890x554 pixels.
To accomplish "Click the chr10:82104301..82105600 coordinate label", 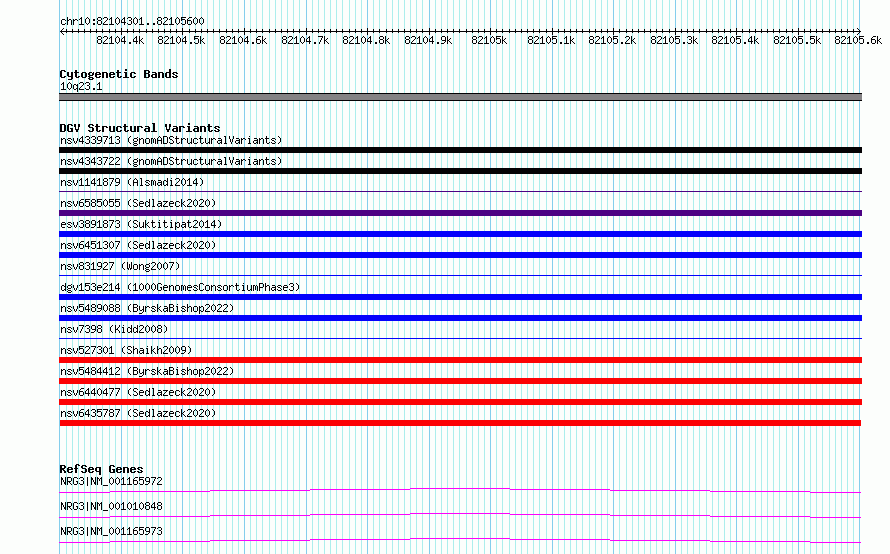I will pyautogui.click(x=132, y=21).
